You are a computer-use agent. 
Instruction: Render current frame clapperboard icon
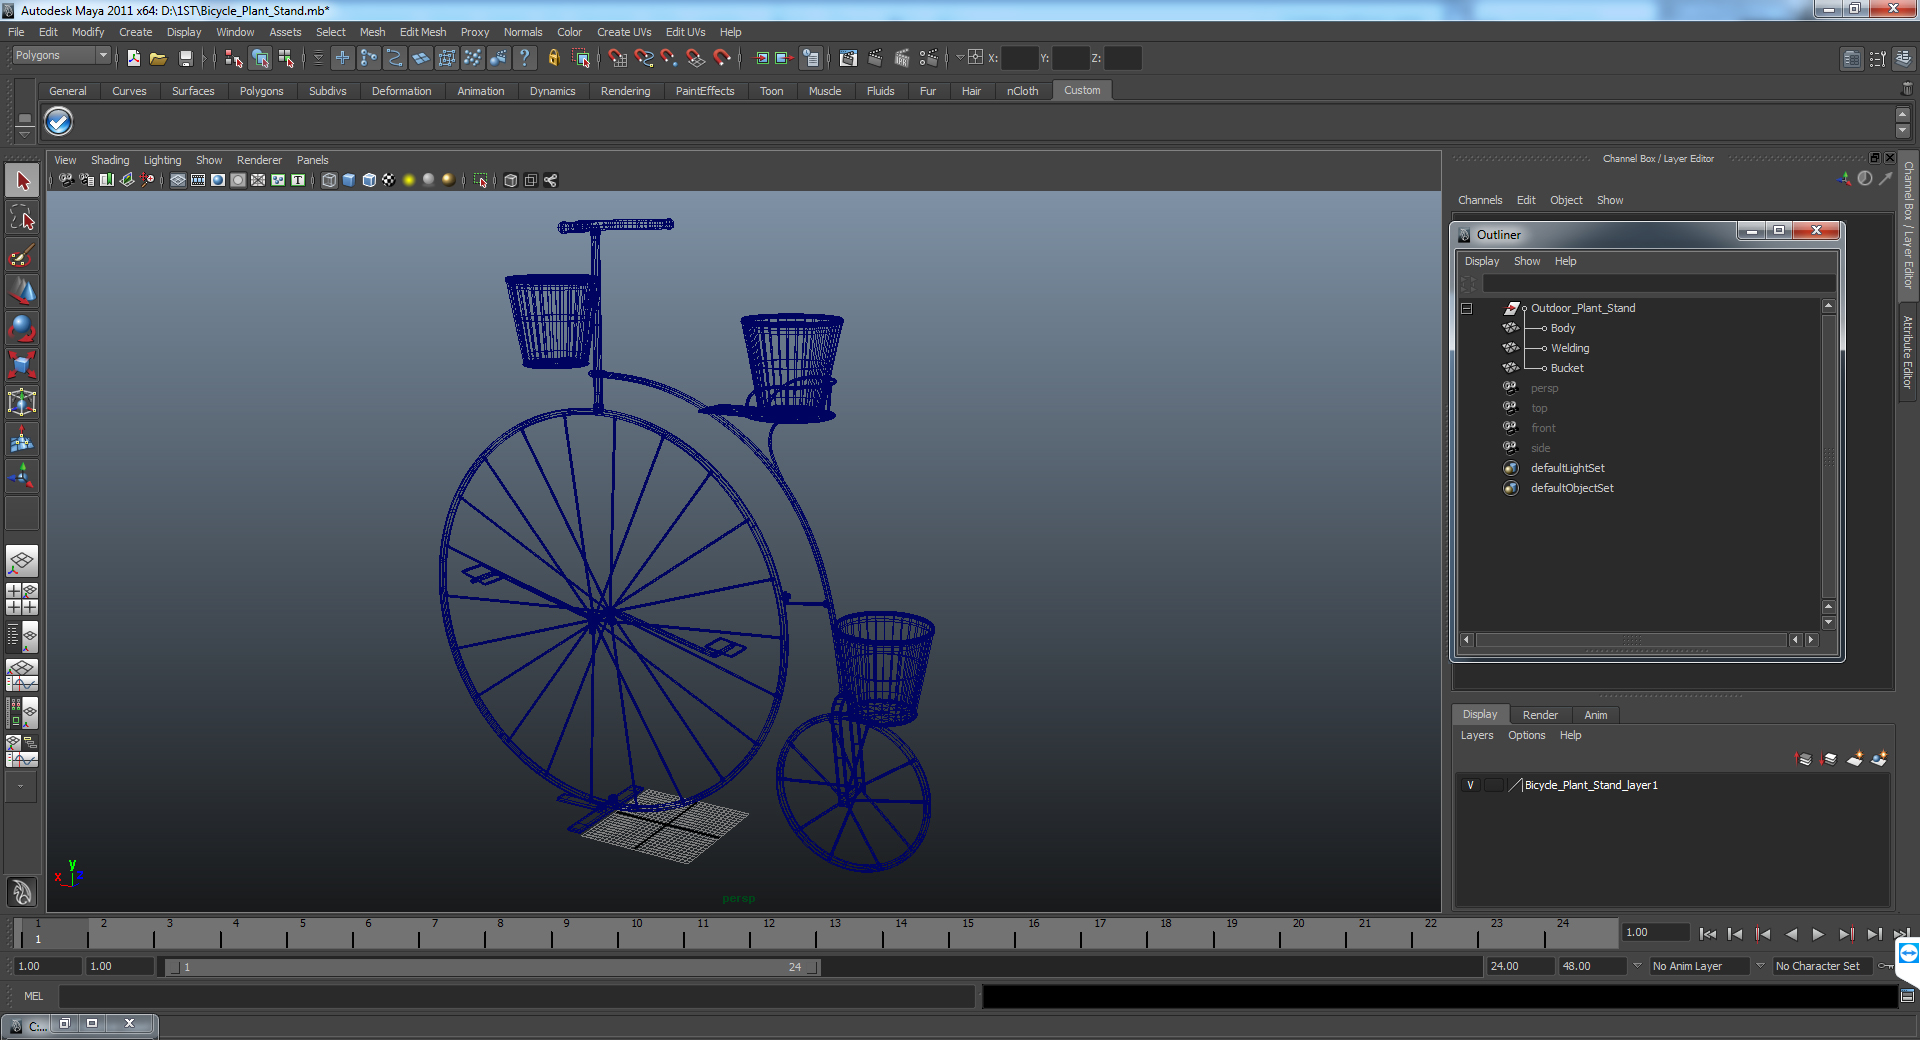point(875,58)
